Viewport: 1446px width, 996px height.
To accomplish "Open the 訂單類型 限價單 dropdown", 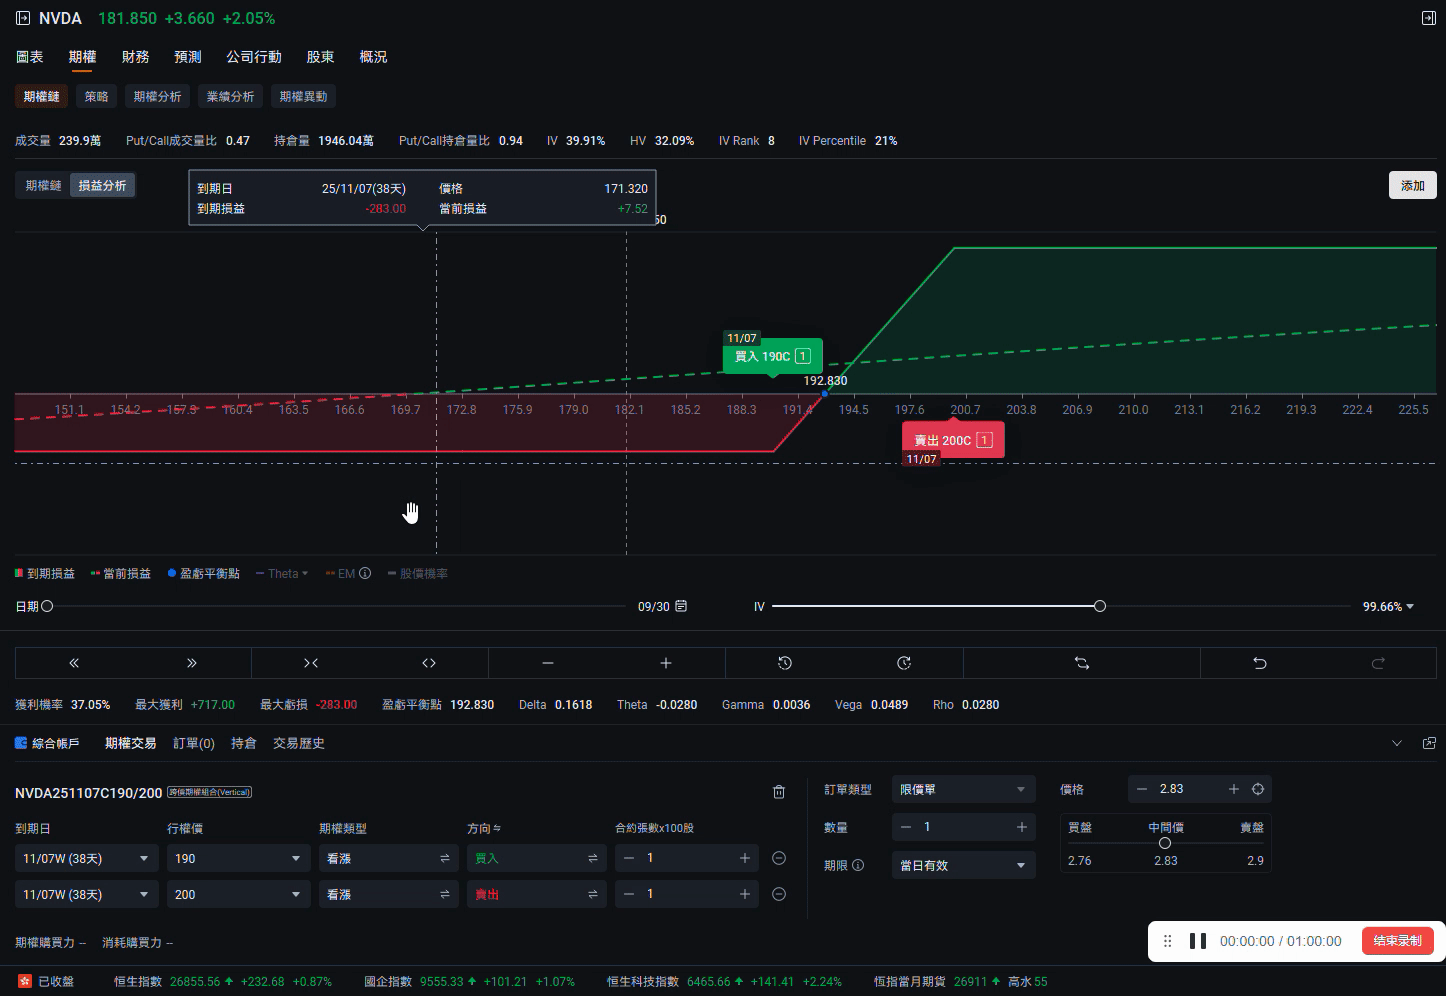I will click(x=962, y=789).
